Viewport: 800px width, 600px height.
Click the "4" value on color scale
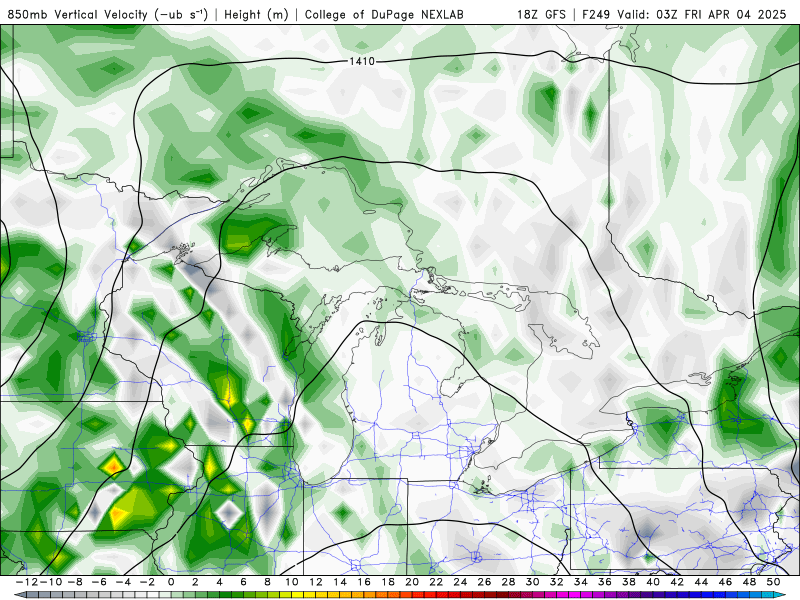[219, 582]
